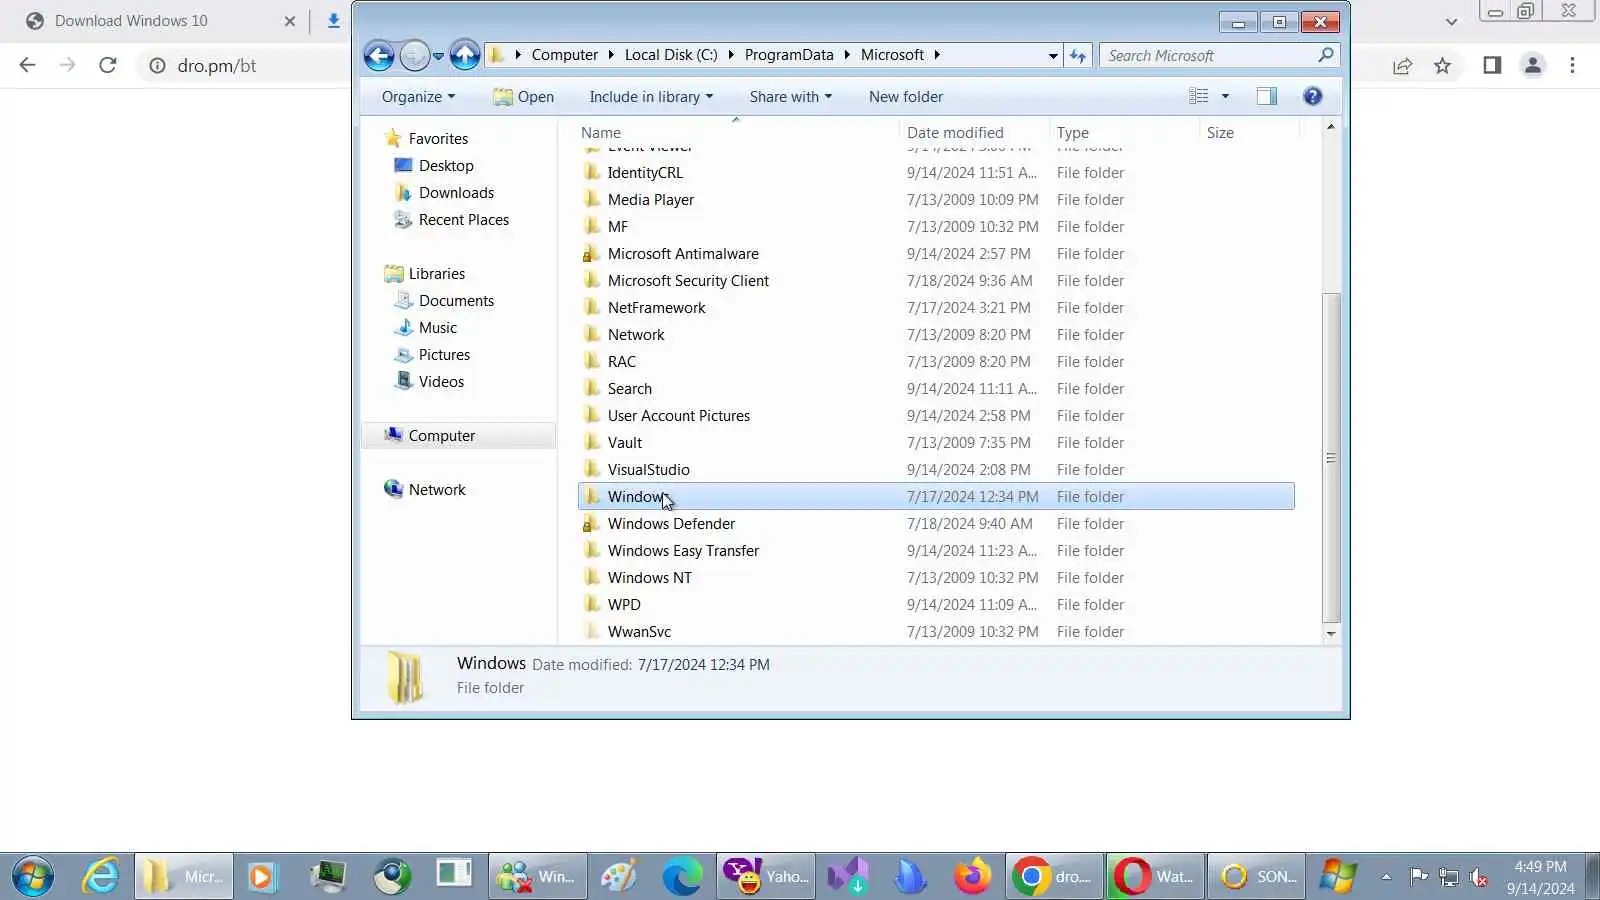Bookmark this page with the star icon
This screenshot has height=900, width=1600.
click(x=1442, y=66)
